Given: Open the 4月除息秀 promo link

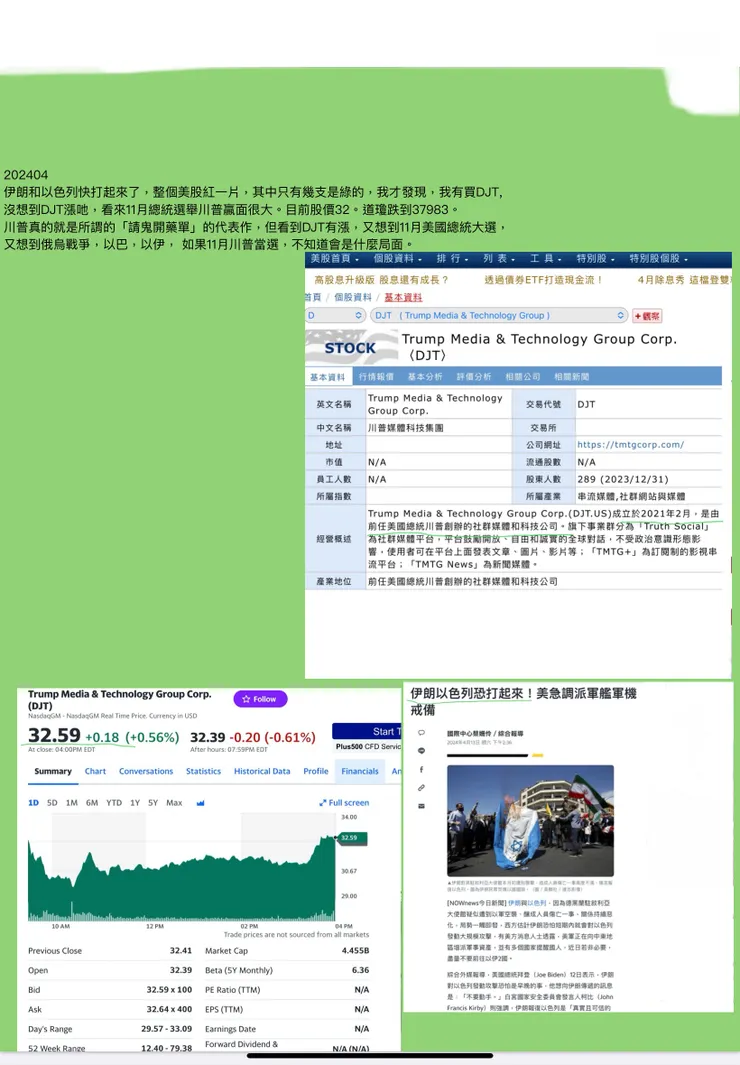Looking at the screenshot, I should [x=684, y=280].
